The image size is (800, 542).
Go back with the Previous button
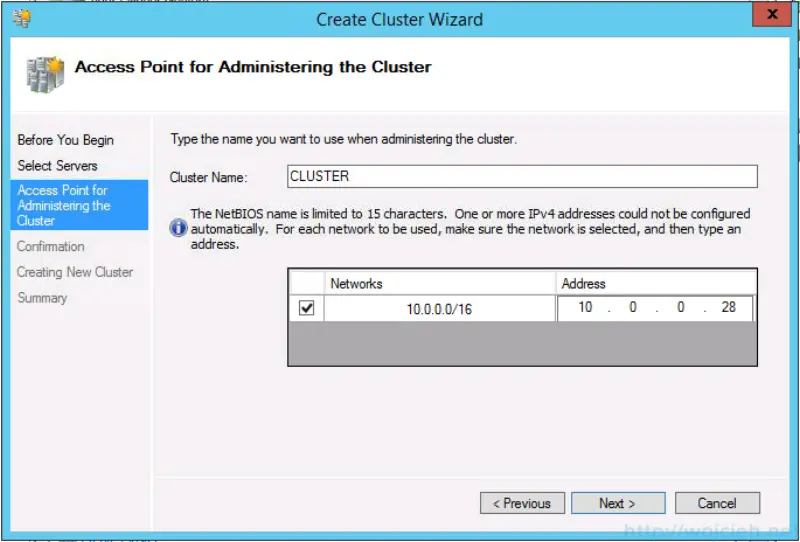click(522, 503)
